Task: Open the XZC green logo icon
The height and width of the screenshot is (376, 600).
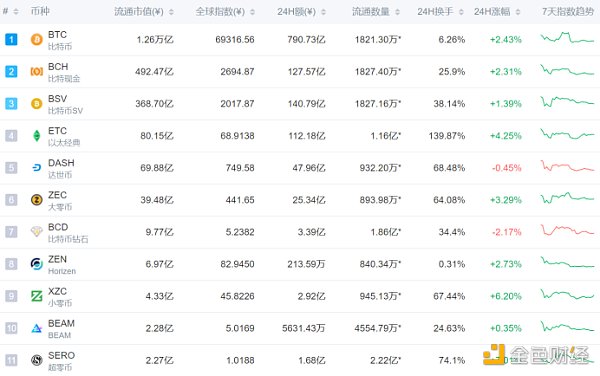Action: point(37,296)
